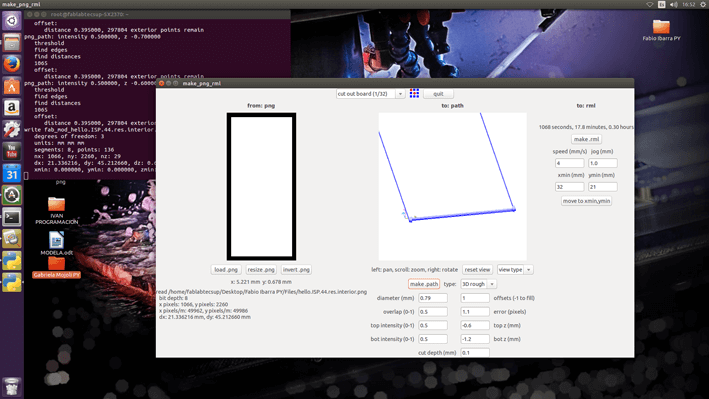Select the MODELA.odt desktop file
The image size is (709, 399).
57,243
